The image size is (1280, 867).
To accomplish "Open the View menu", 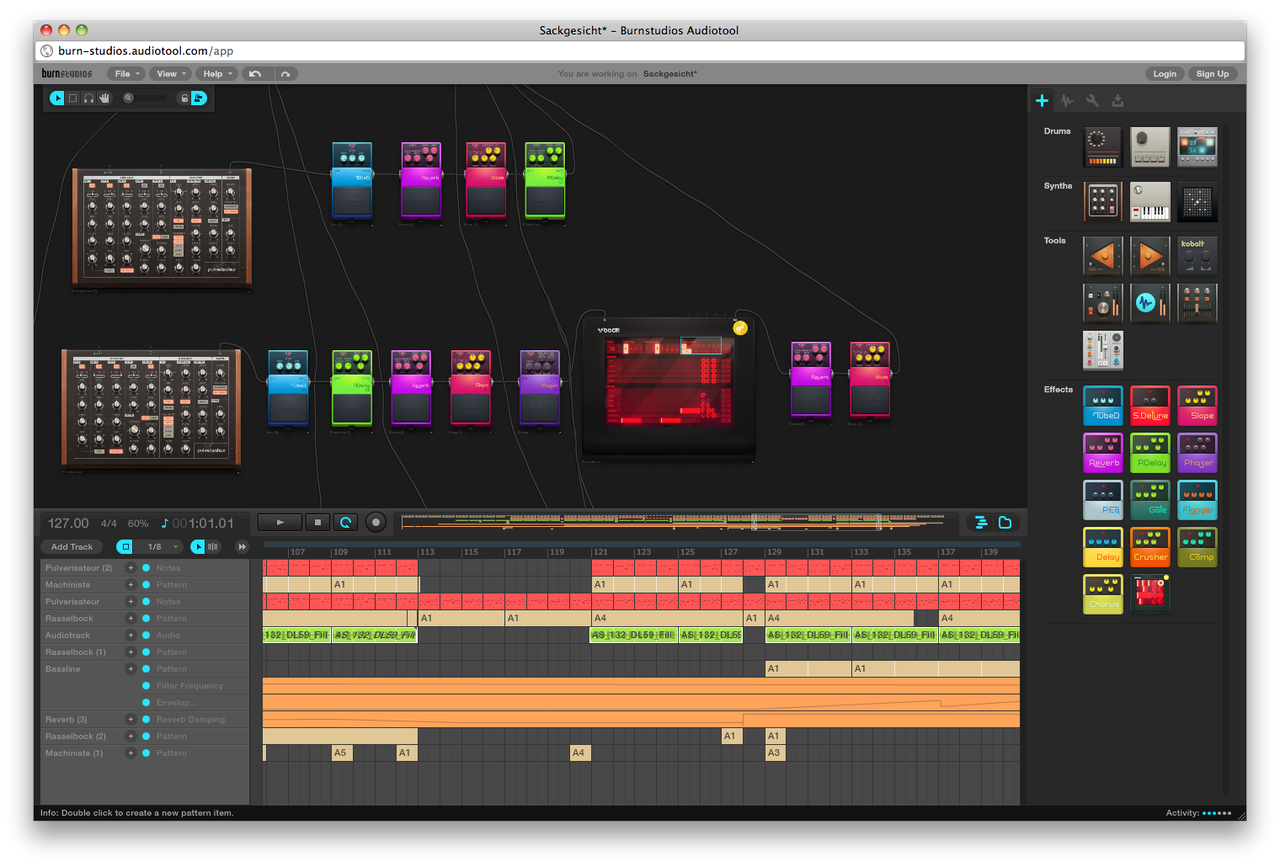I will (169, 74).
